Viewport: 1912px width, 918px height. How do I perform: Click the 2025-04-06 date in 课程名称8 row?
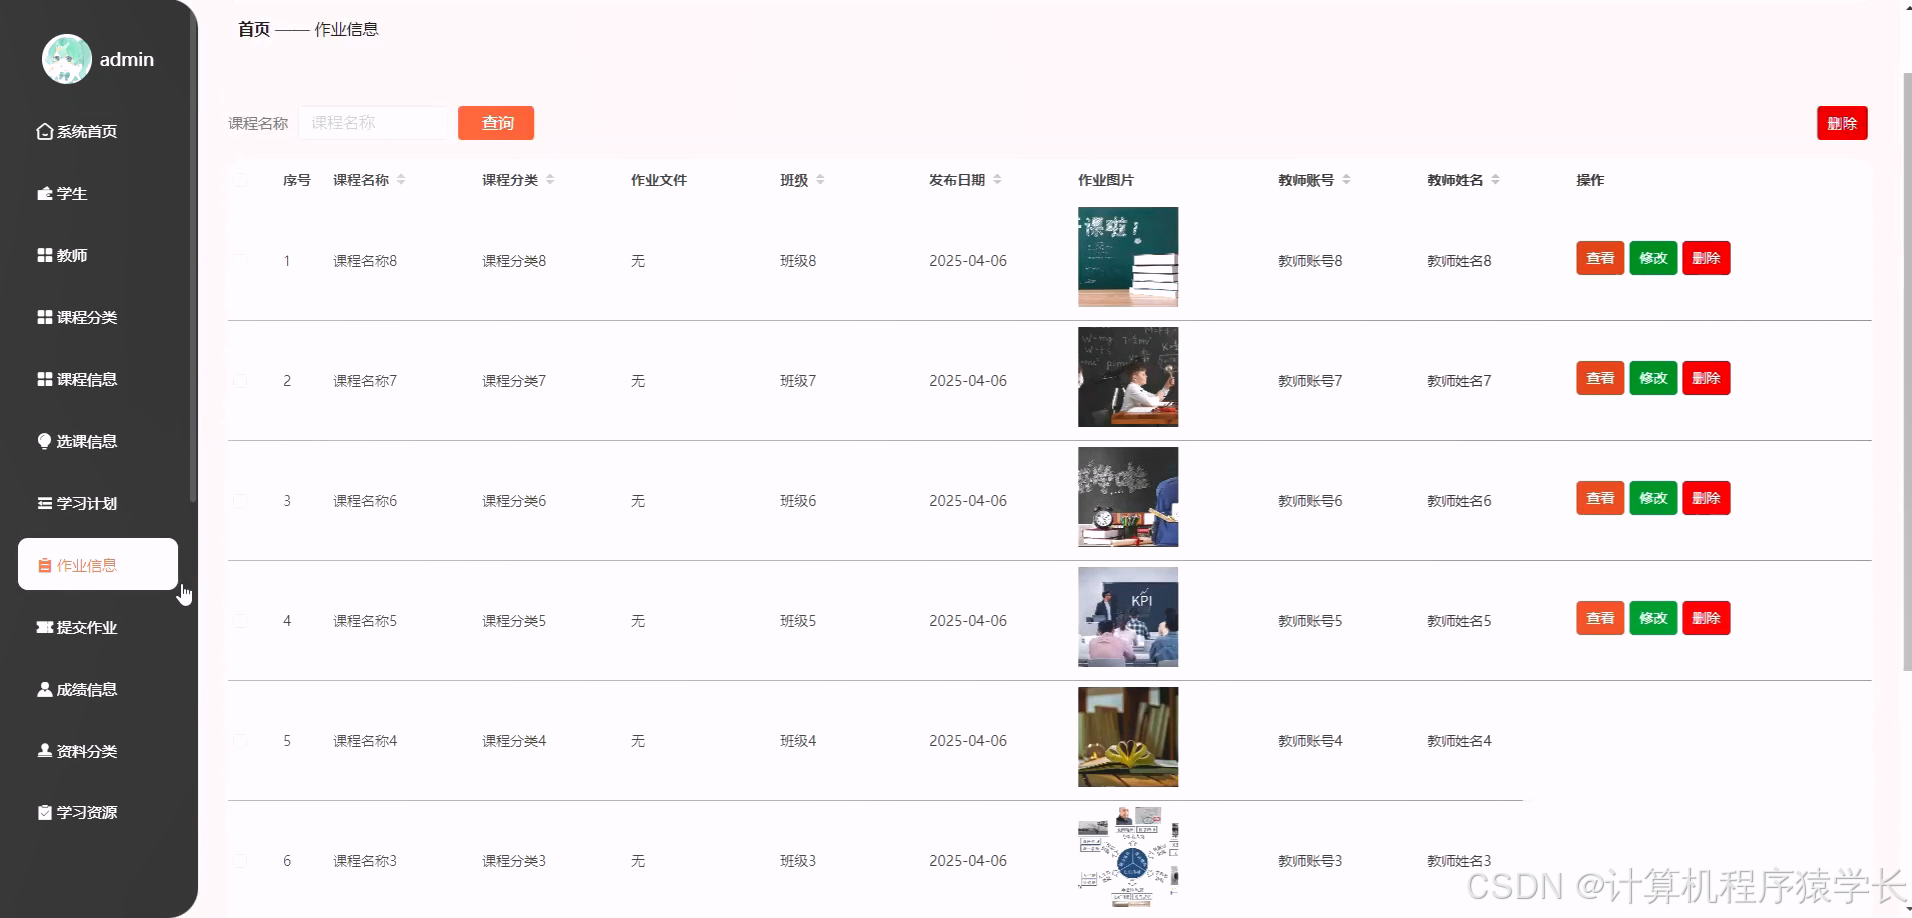point(968,261)
